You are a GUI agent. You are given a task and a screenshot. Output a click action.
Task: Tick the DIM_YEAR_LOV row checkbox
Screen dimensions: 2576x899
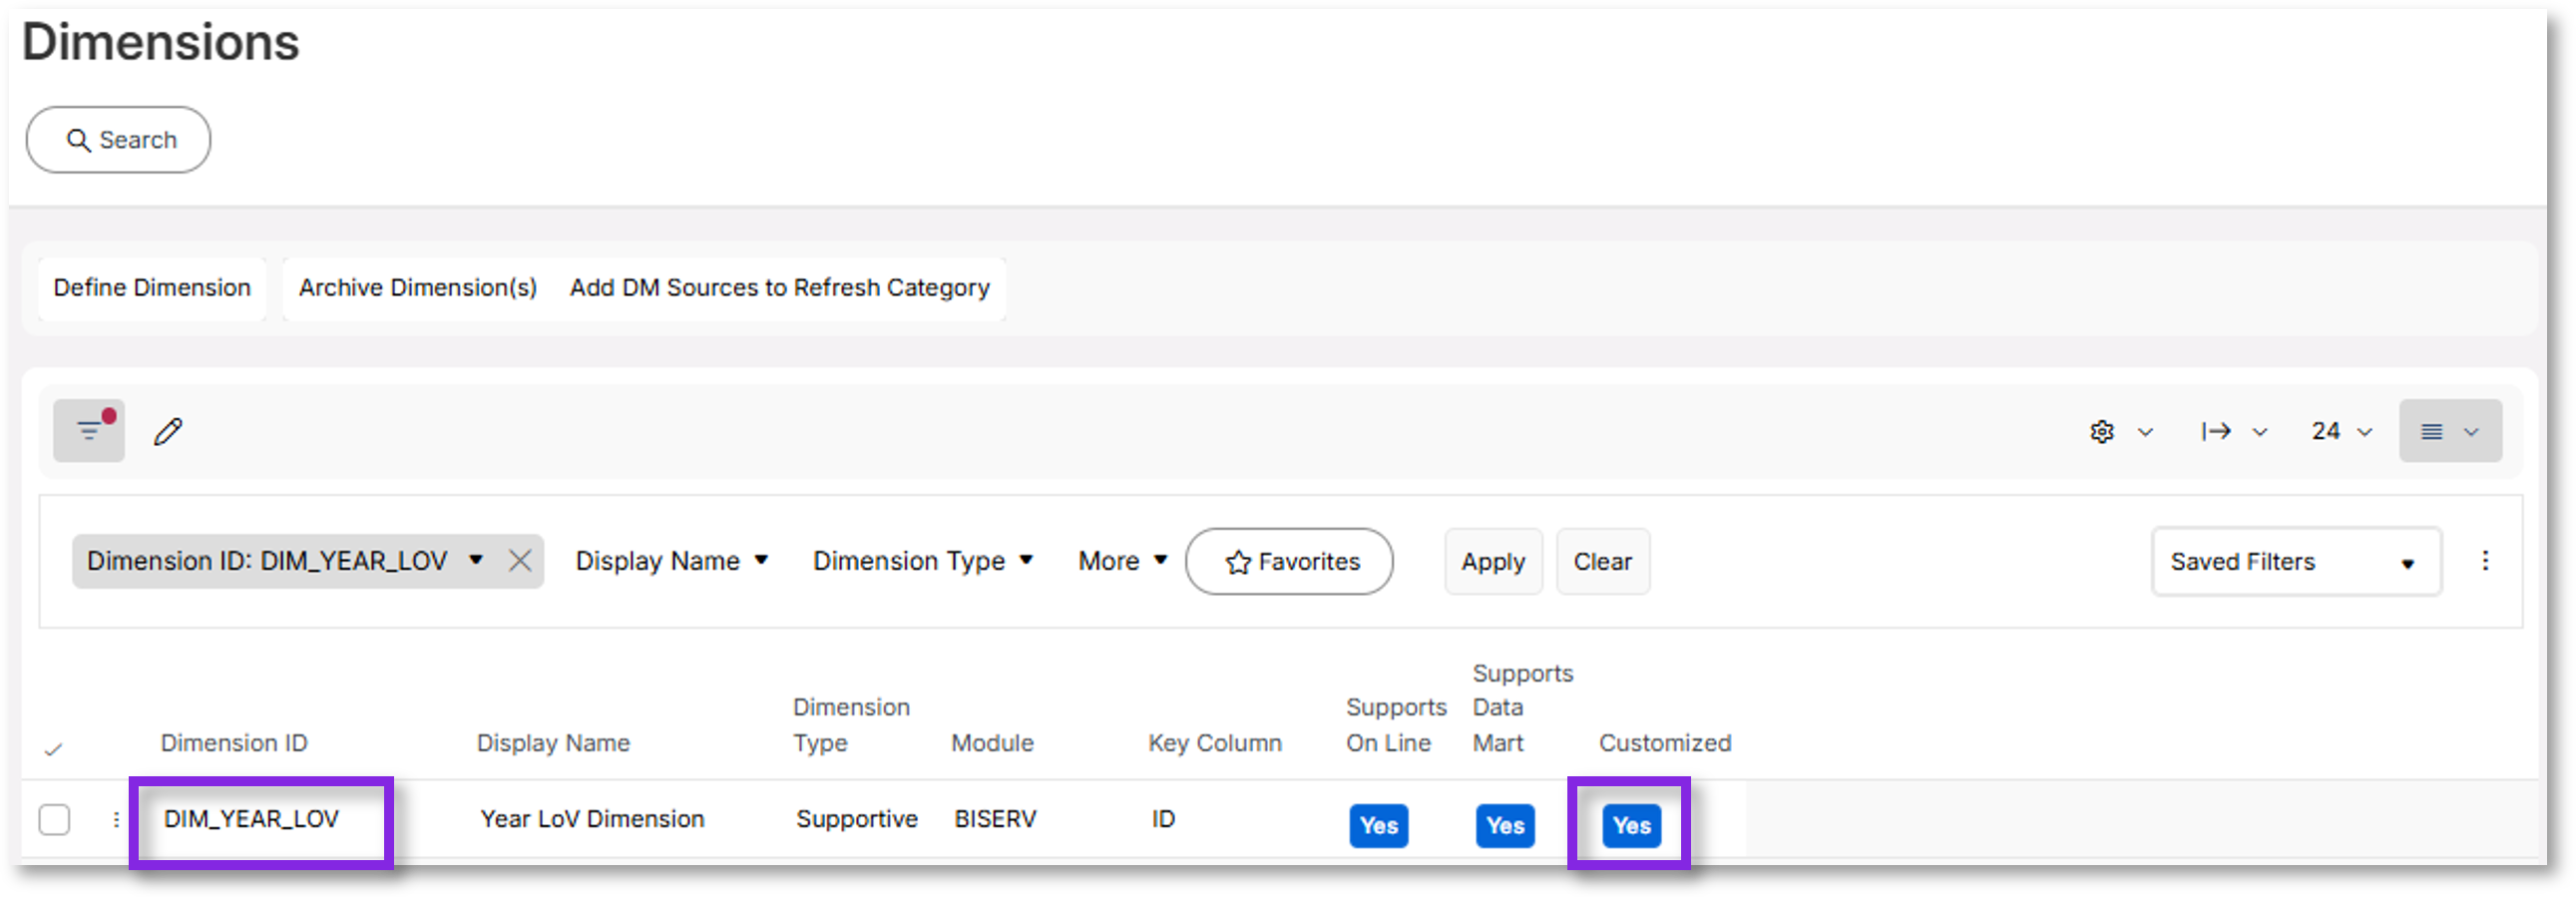click(54, 820)
